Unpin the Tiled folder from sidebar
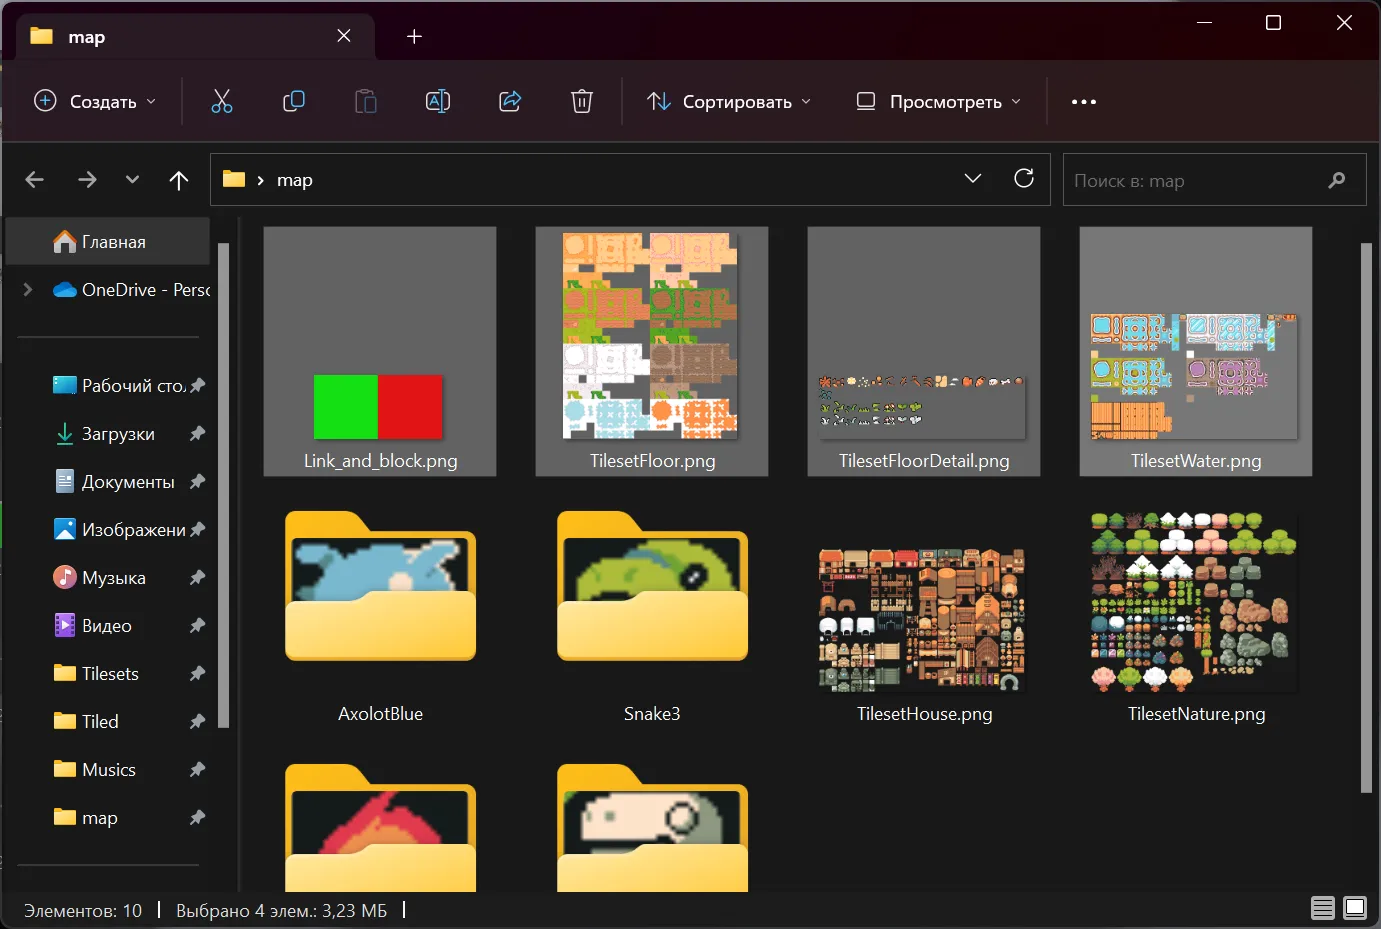 click(x=197, y=721)
